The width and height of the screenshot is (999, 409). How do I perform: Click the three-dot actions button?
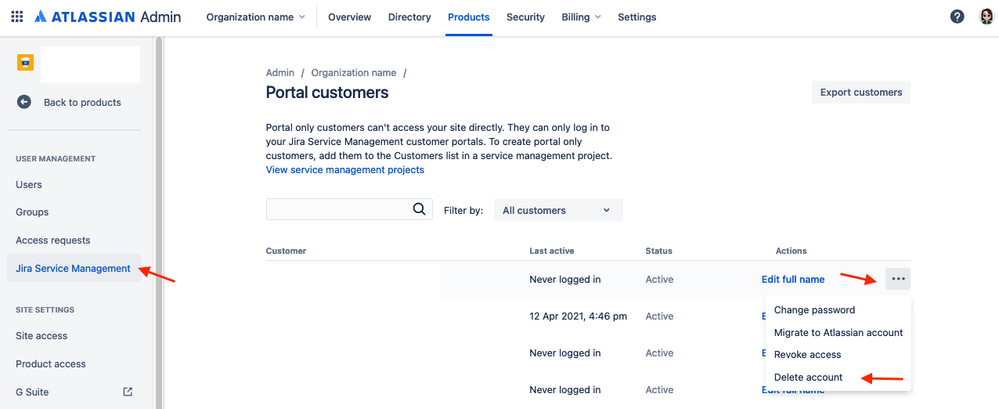898,279
